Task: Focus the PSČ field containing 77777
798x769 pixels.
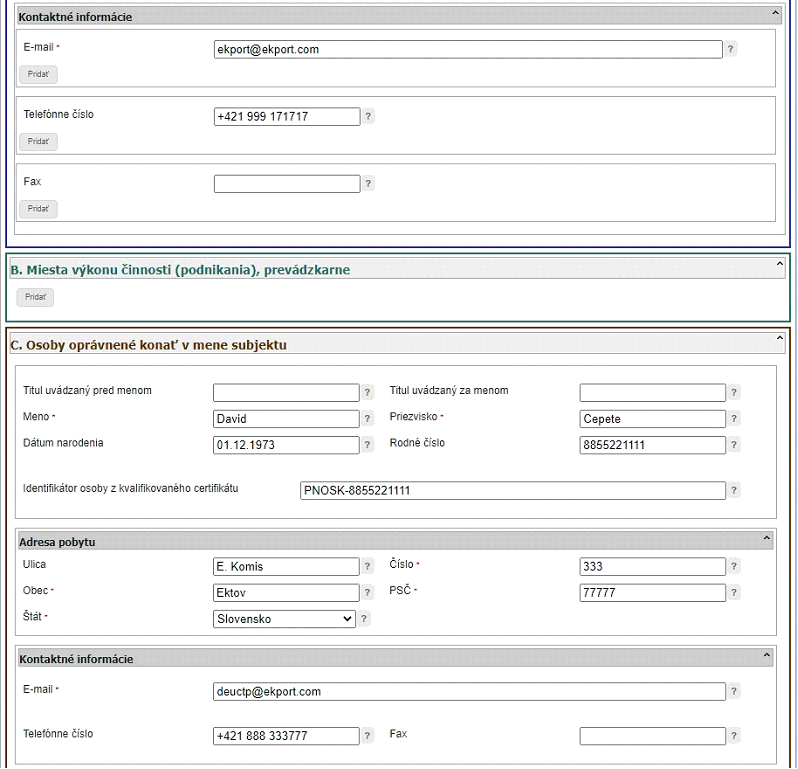Action: click(x=652, y=593)
